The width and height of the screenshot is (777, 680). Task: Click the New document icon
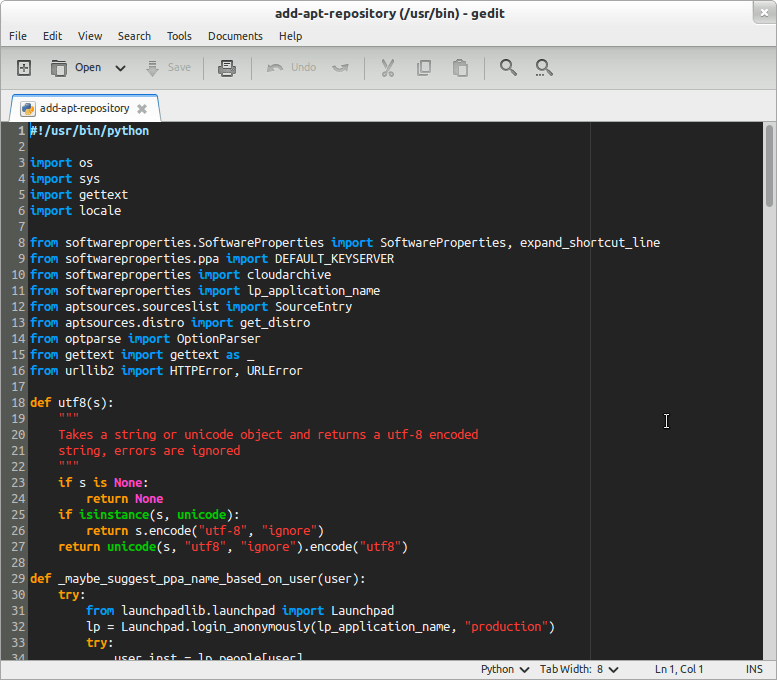24,68
